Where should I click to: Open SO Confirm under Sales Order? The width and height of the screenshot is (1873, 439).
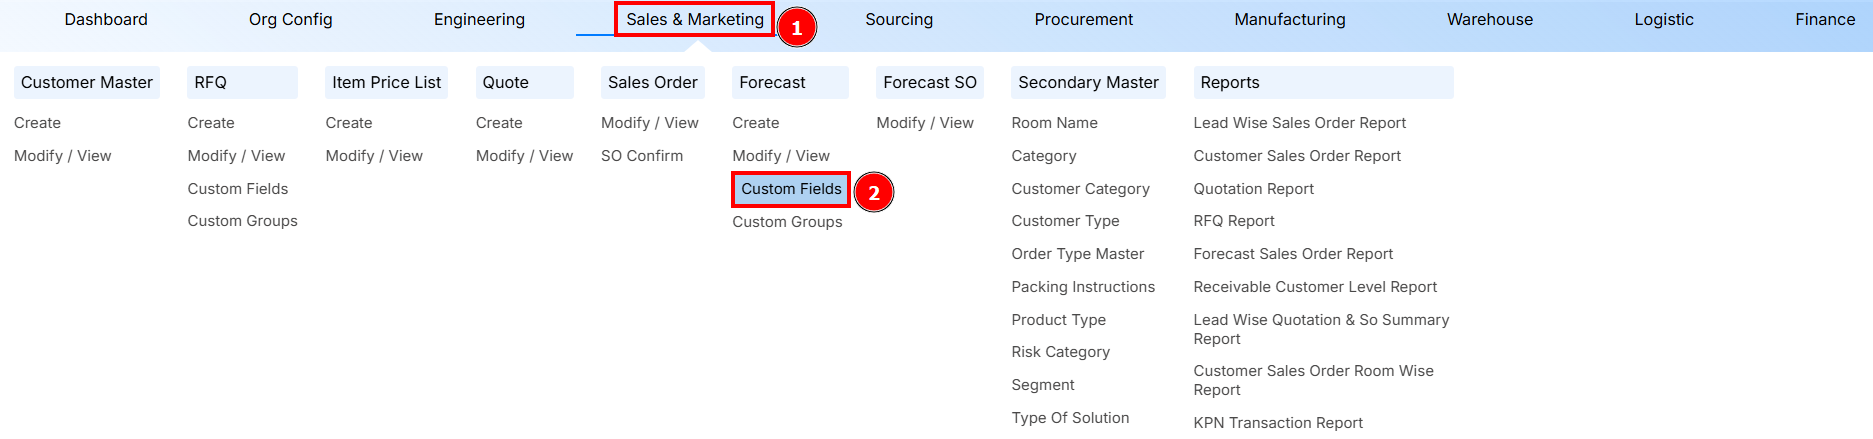[x=642, y=156]
